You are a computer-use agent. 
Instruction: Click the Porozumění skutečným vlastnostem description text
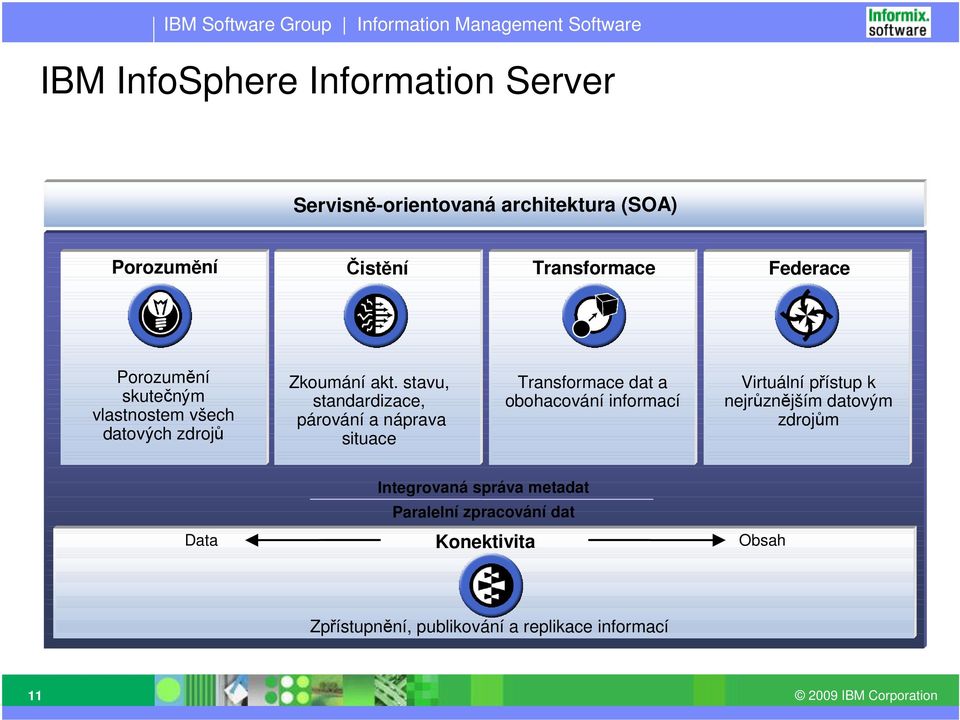[x=163, y=405]
